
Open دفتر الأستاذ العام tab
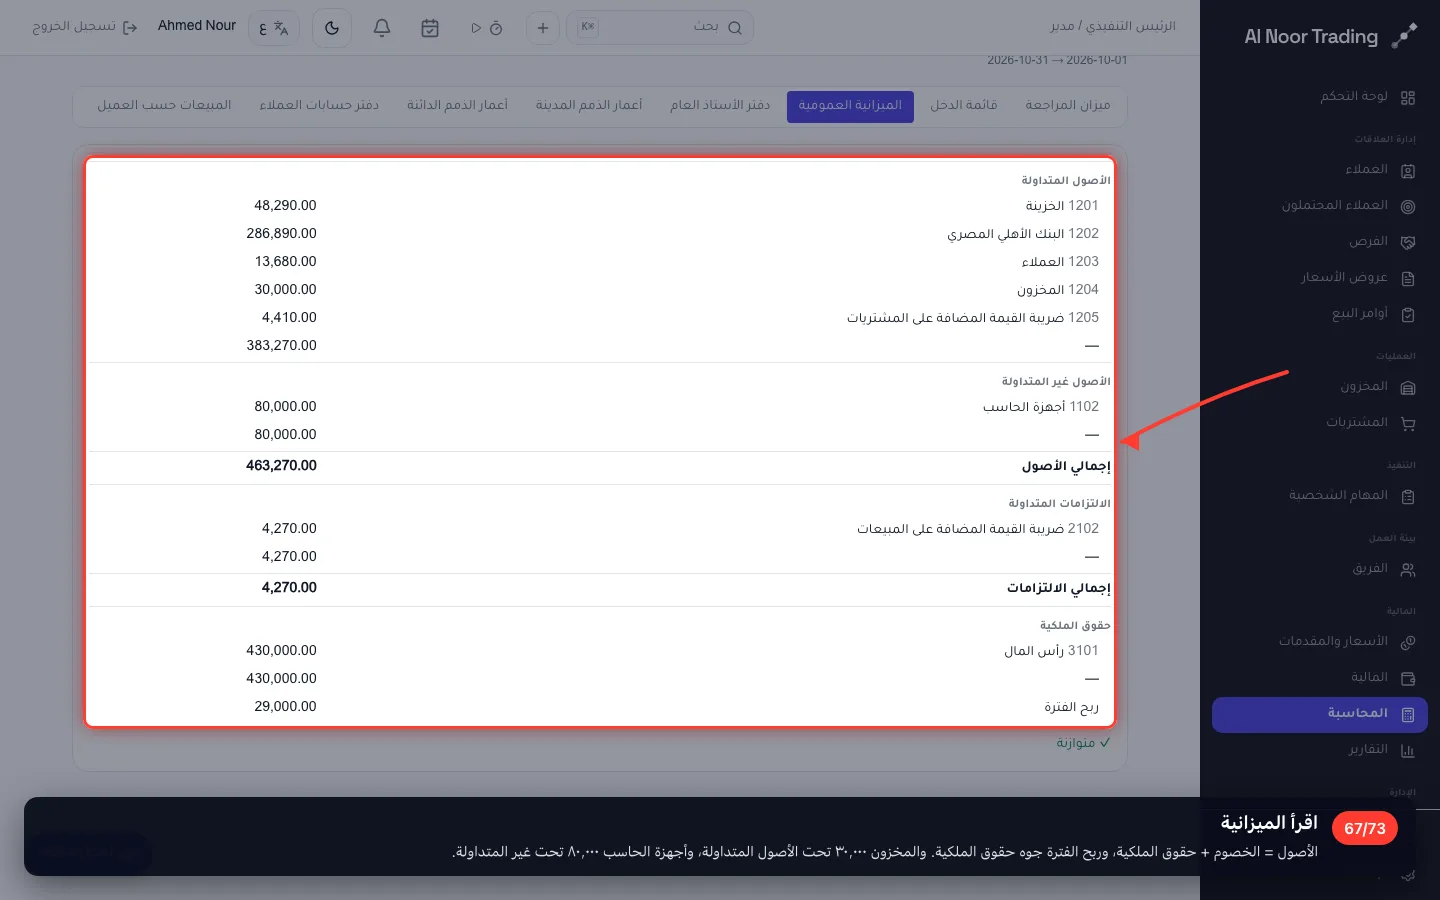pyautogui.click(x=720, y=105)
